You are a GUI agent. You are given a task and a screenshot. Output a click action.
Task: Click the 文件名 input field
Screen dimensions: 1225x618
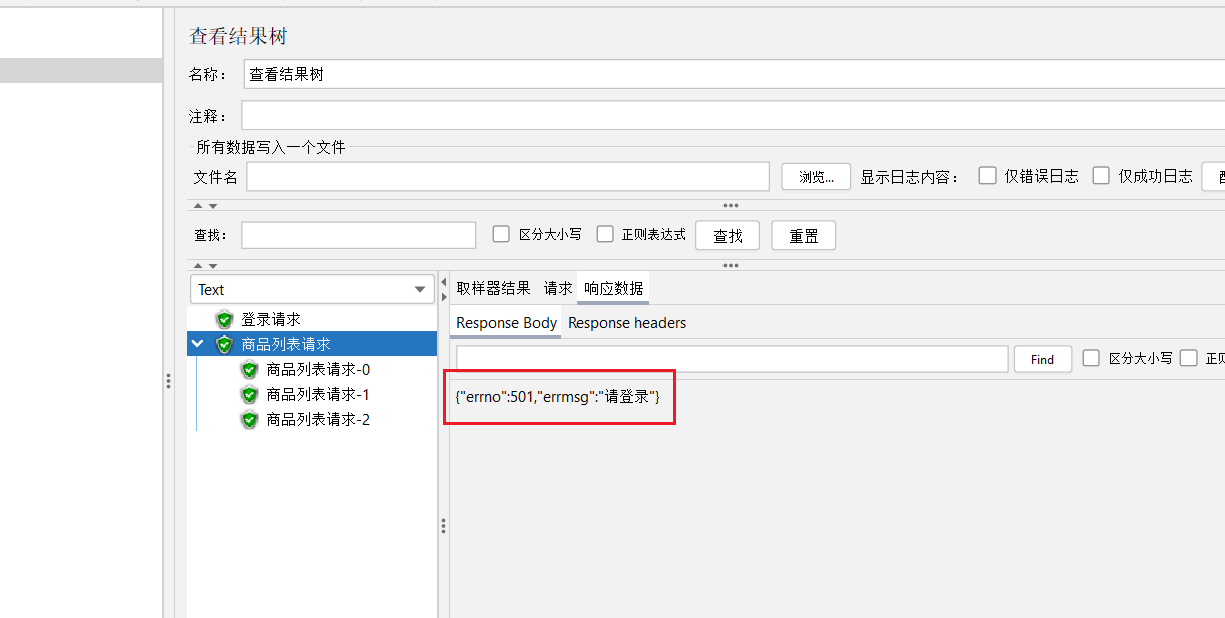pos(507,177)
